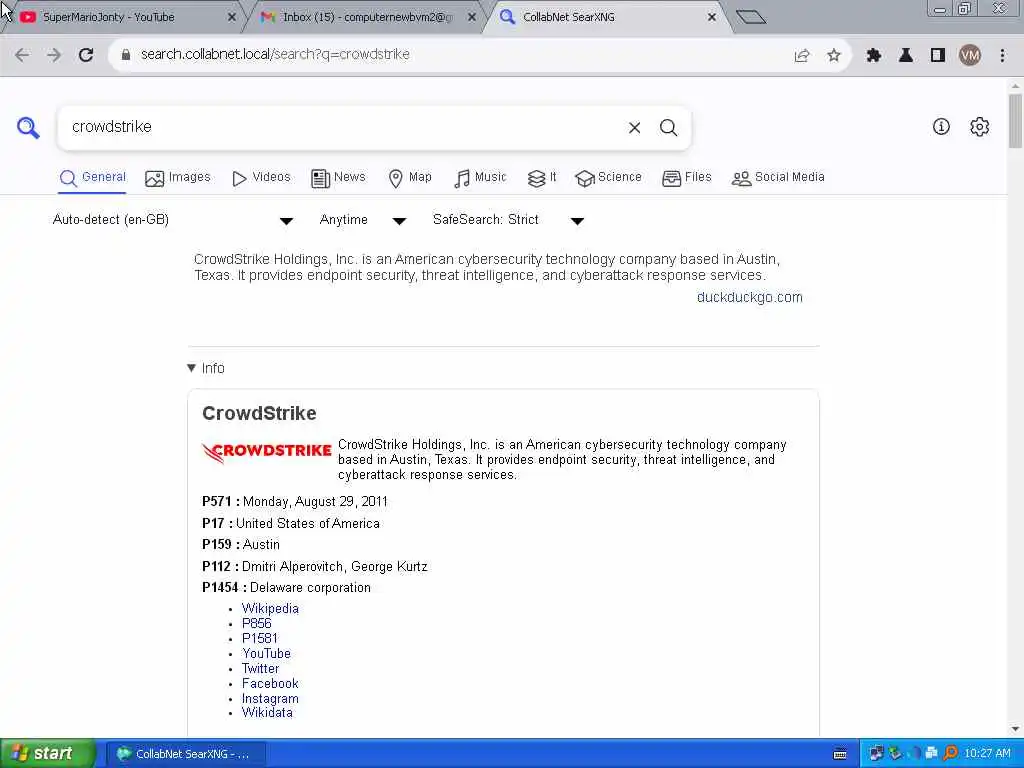Screen dimensions: 1024x768
Task: Select the It search category
Action: point(541,178)
